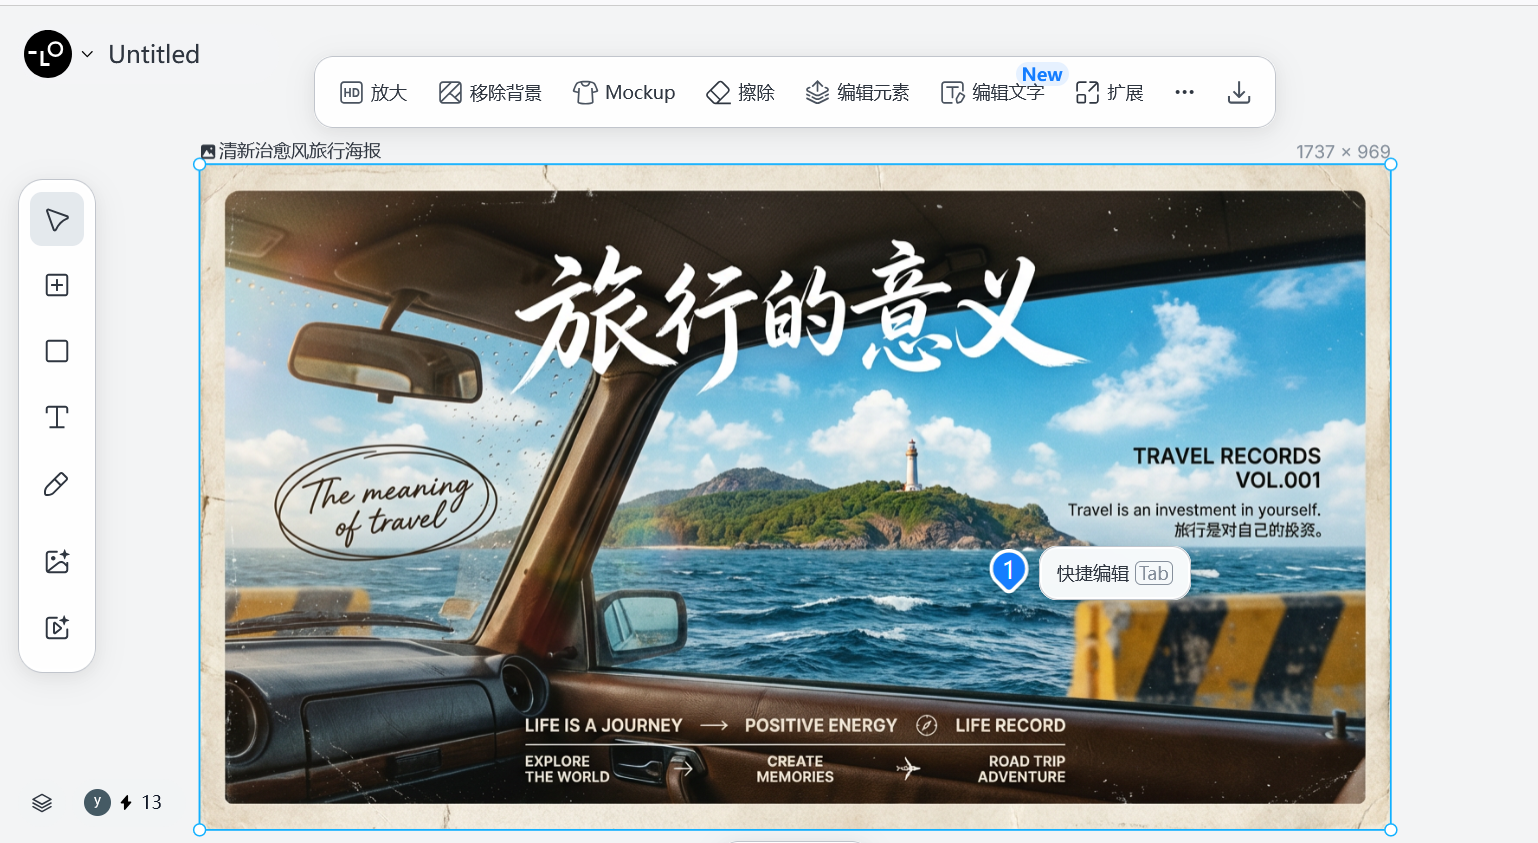Click the top-right selection handle of the image
The width and height of the screenshot is (1538, 843).
coord(1391,165)
